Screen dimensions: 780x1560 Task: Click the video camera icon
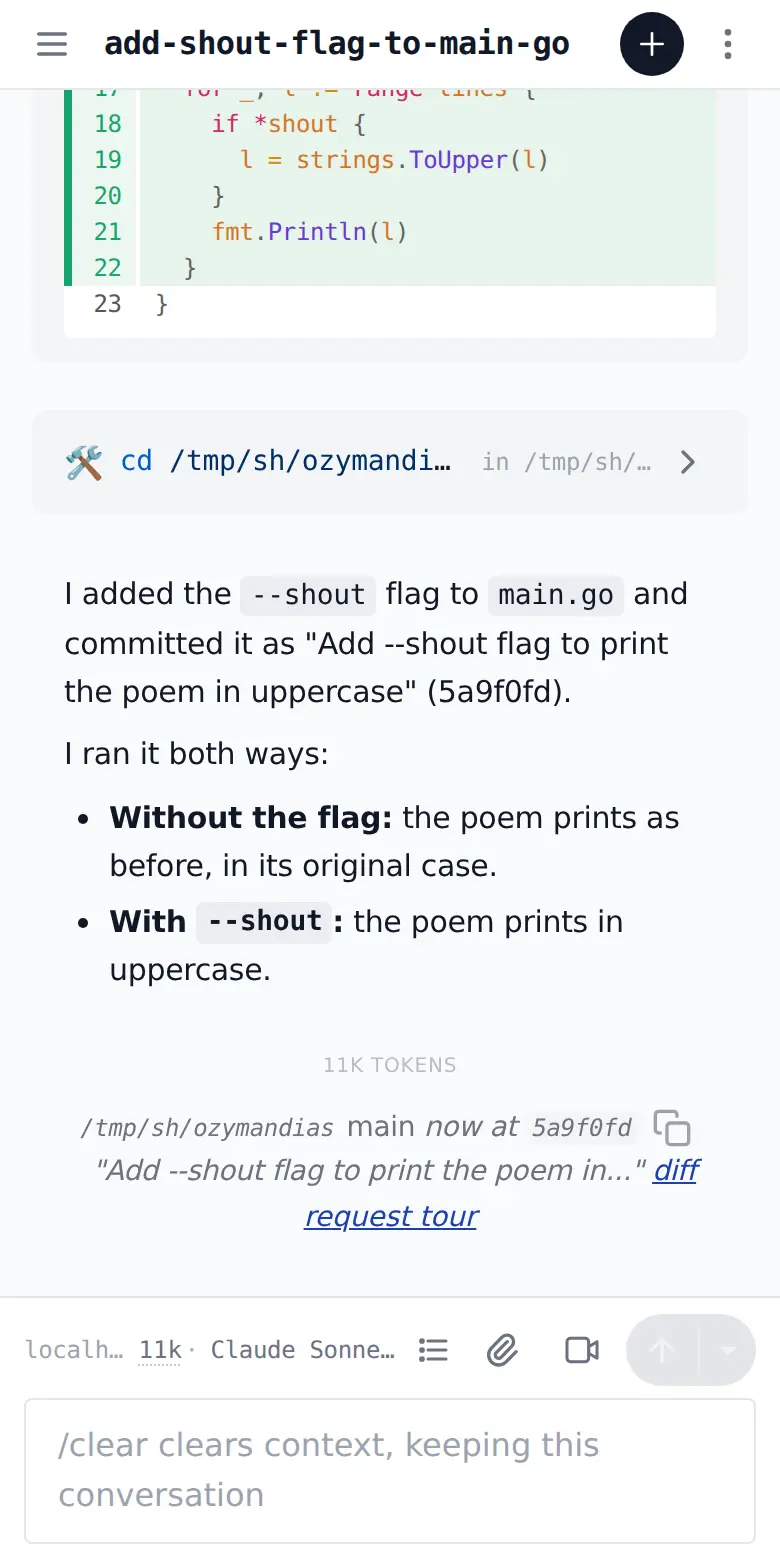(x=582, y=1350)
